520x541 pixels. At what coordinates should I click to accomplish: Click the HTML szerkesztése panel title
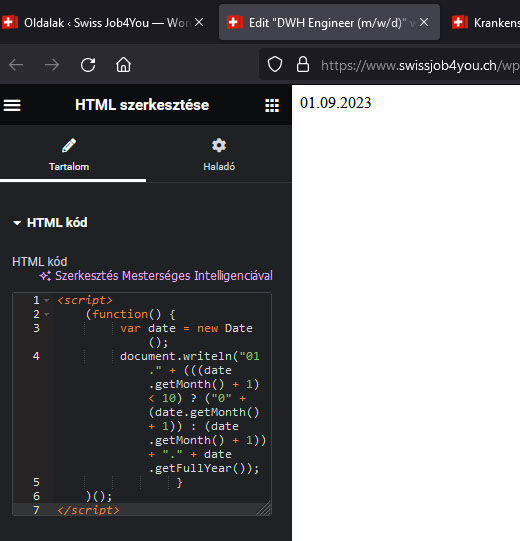coord(142,105)
